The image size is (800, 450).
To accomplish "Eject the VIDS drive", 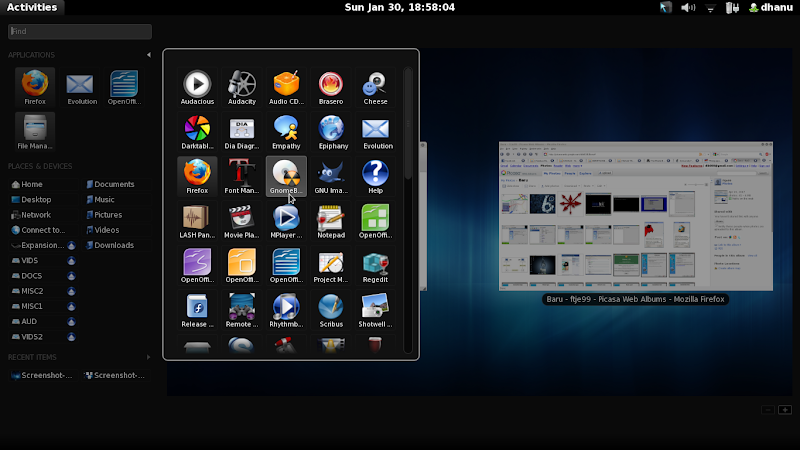I will 71,261.
